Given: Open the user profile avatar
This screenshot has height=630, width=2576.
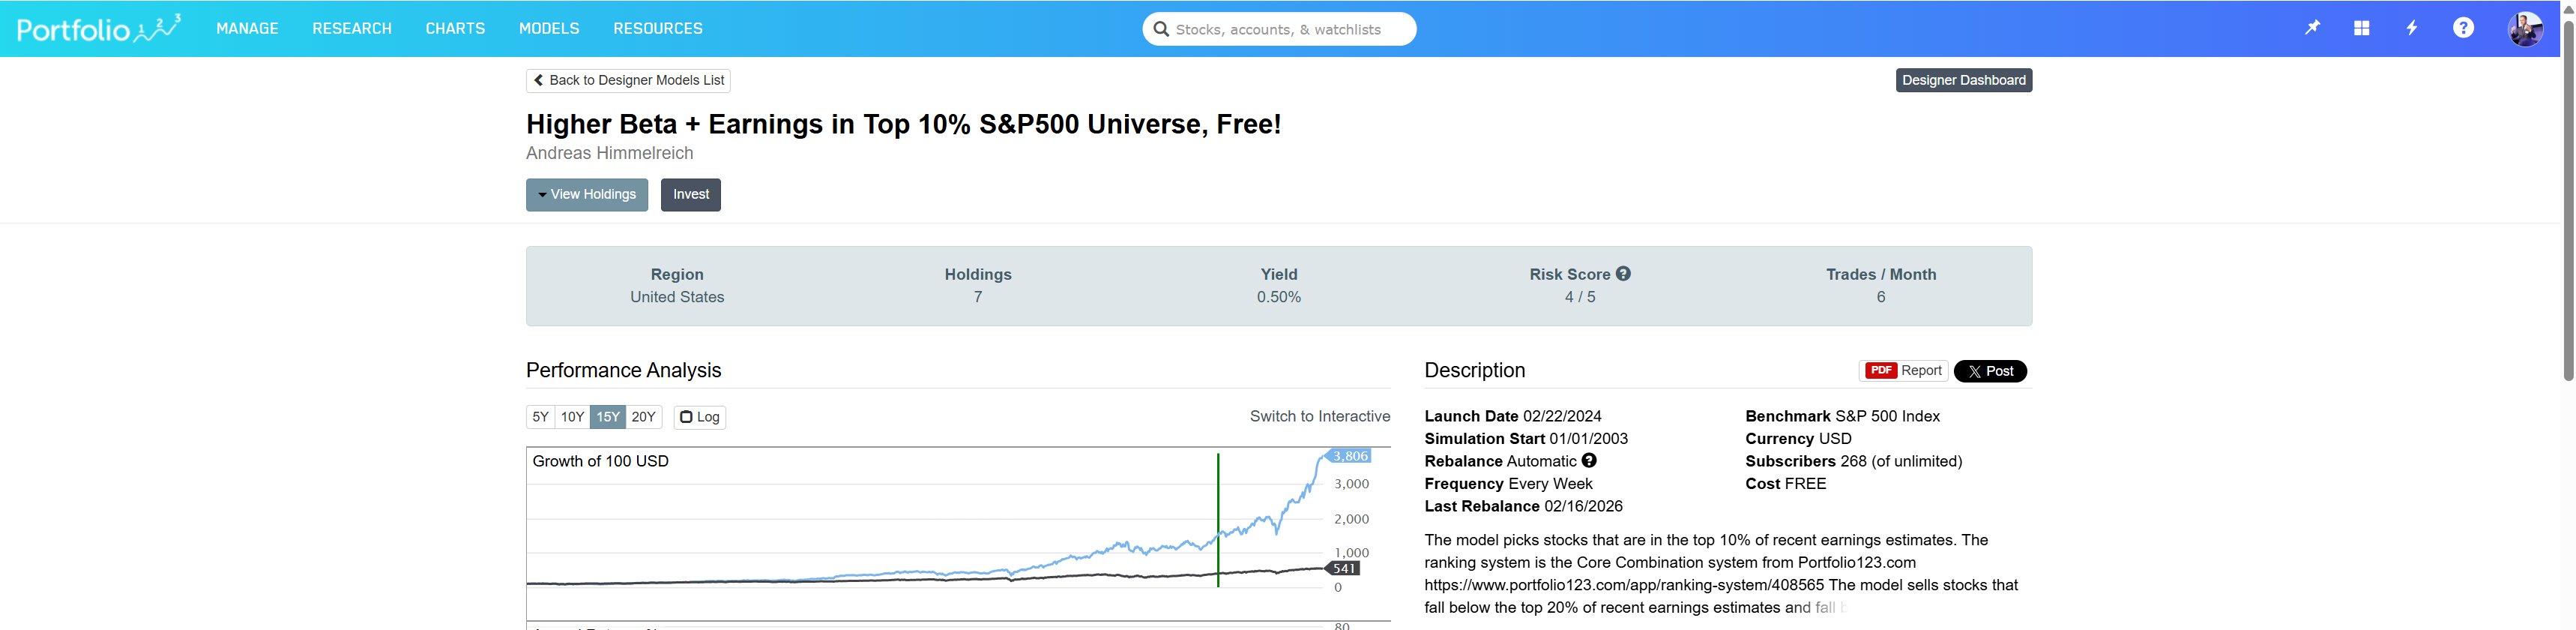Looking at the screenshot, I should pos(2525,28).
